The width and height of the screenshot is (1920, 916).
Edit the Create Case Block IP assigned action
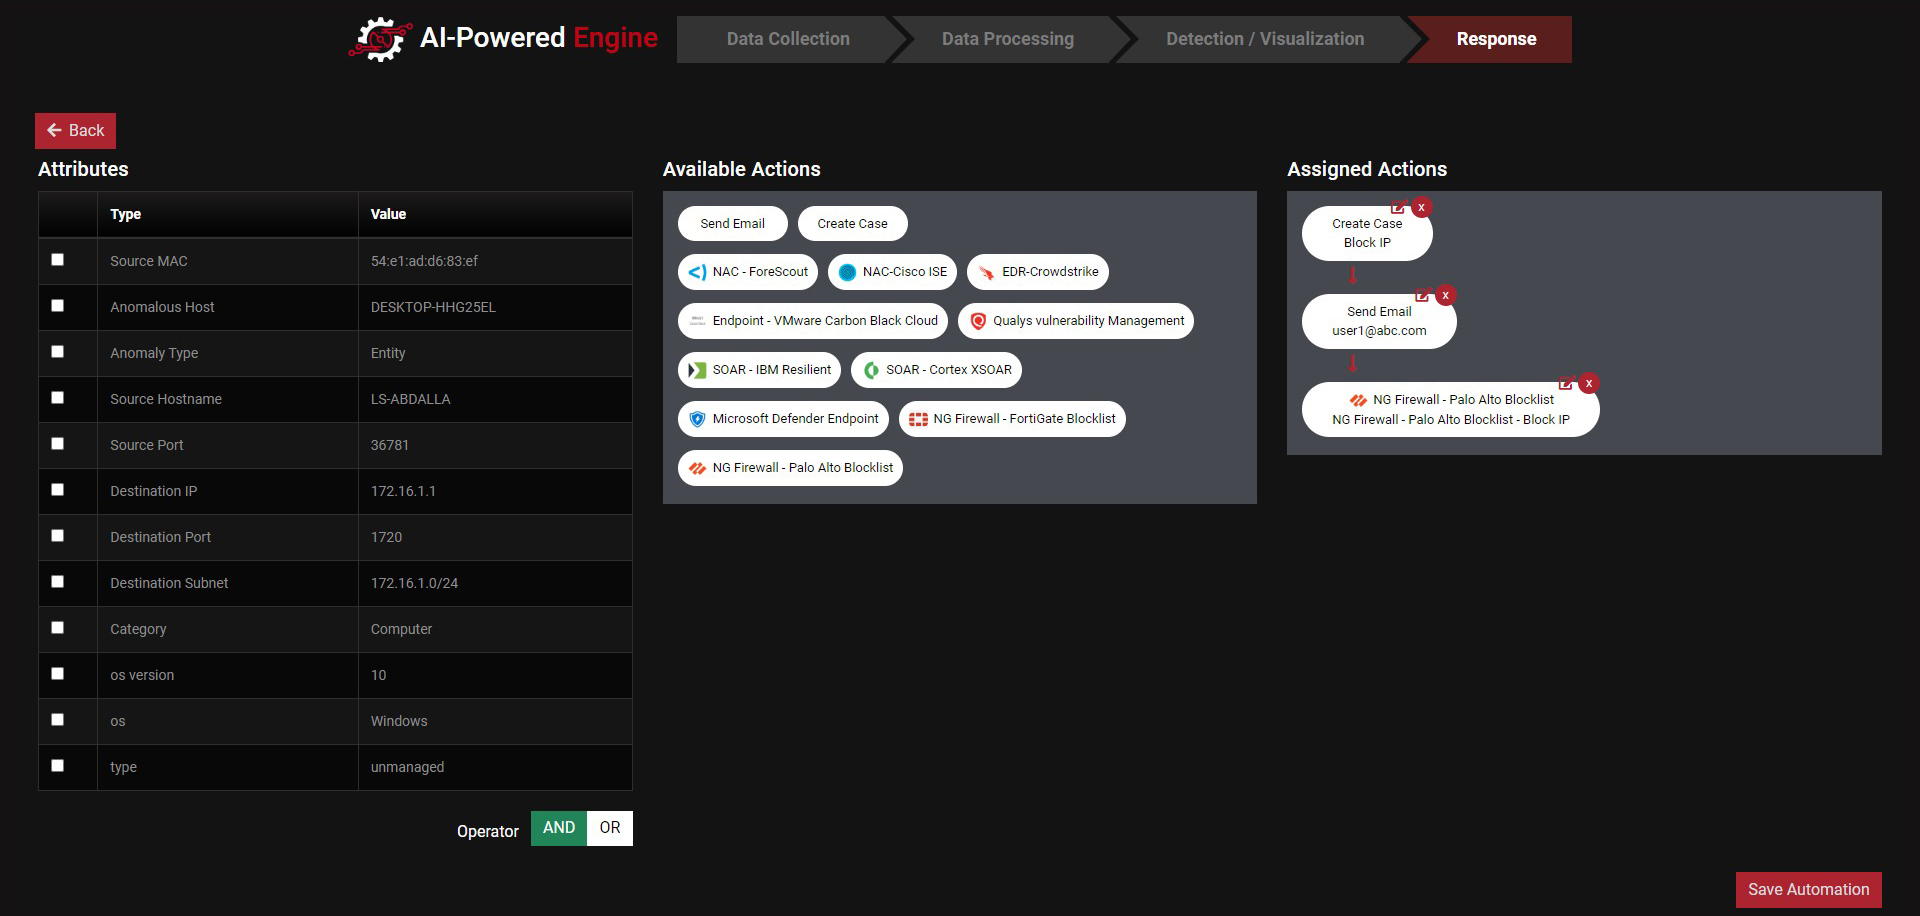click(1398, 207)
